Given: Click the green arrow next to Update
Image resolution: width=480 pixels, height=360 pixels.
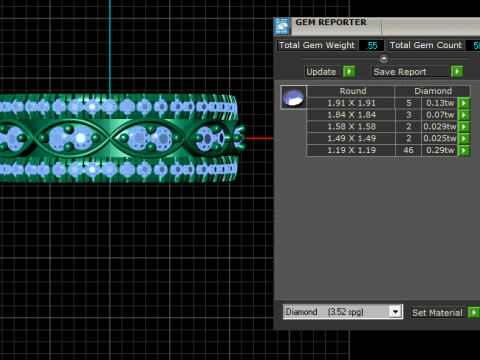Looking at the screenshot, I should point(349,72).
